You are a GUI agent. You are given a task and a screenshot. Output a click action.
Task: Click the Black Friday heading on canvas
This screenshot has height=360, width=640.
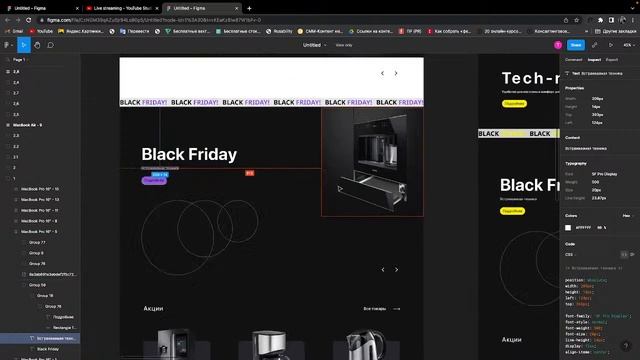(x=189, y=154)
